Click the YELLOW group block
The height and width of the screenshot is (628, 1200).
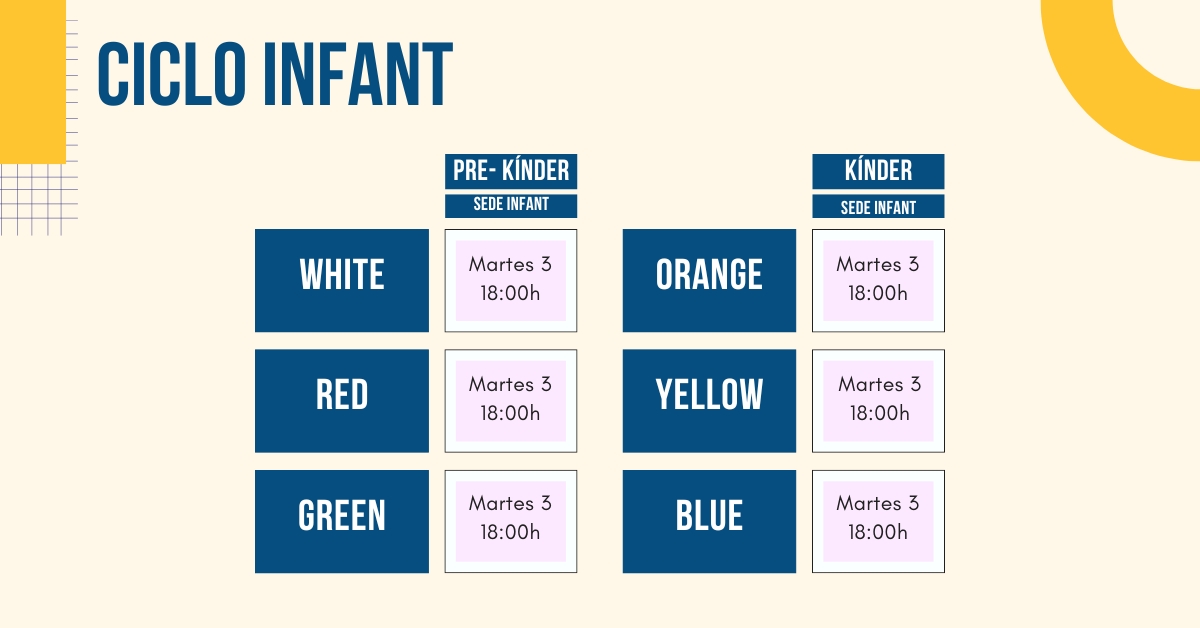(x=709, y=400)
